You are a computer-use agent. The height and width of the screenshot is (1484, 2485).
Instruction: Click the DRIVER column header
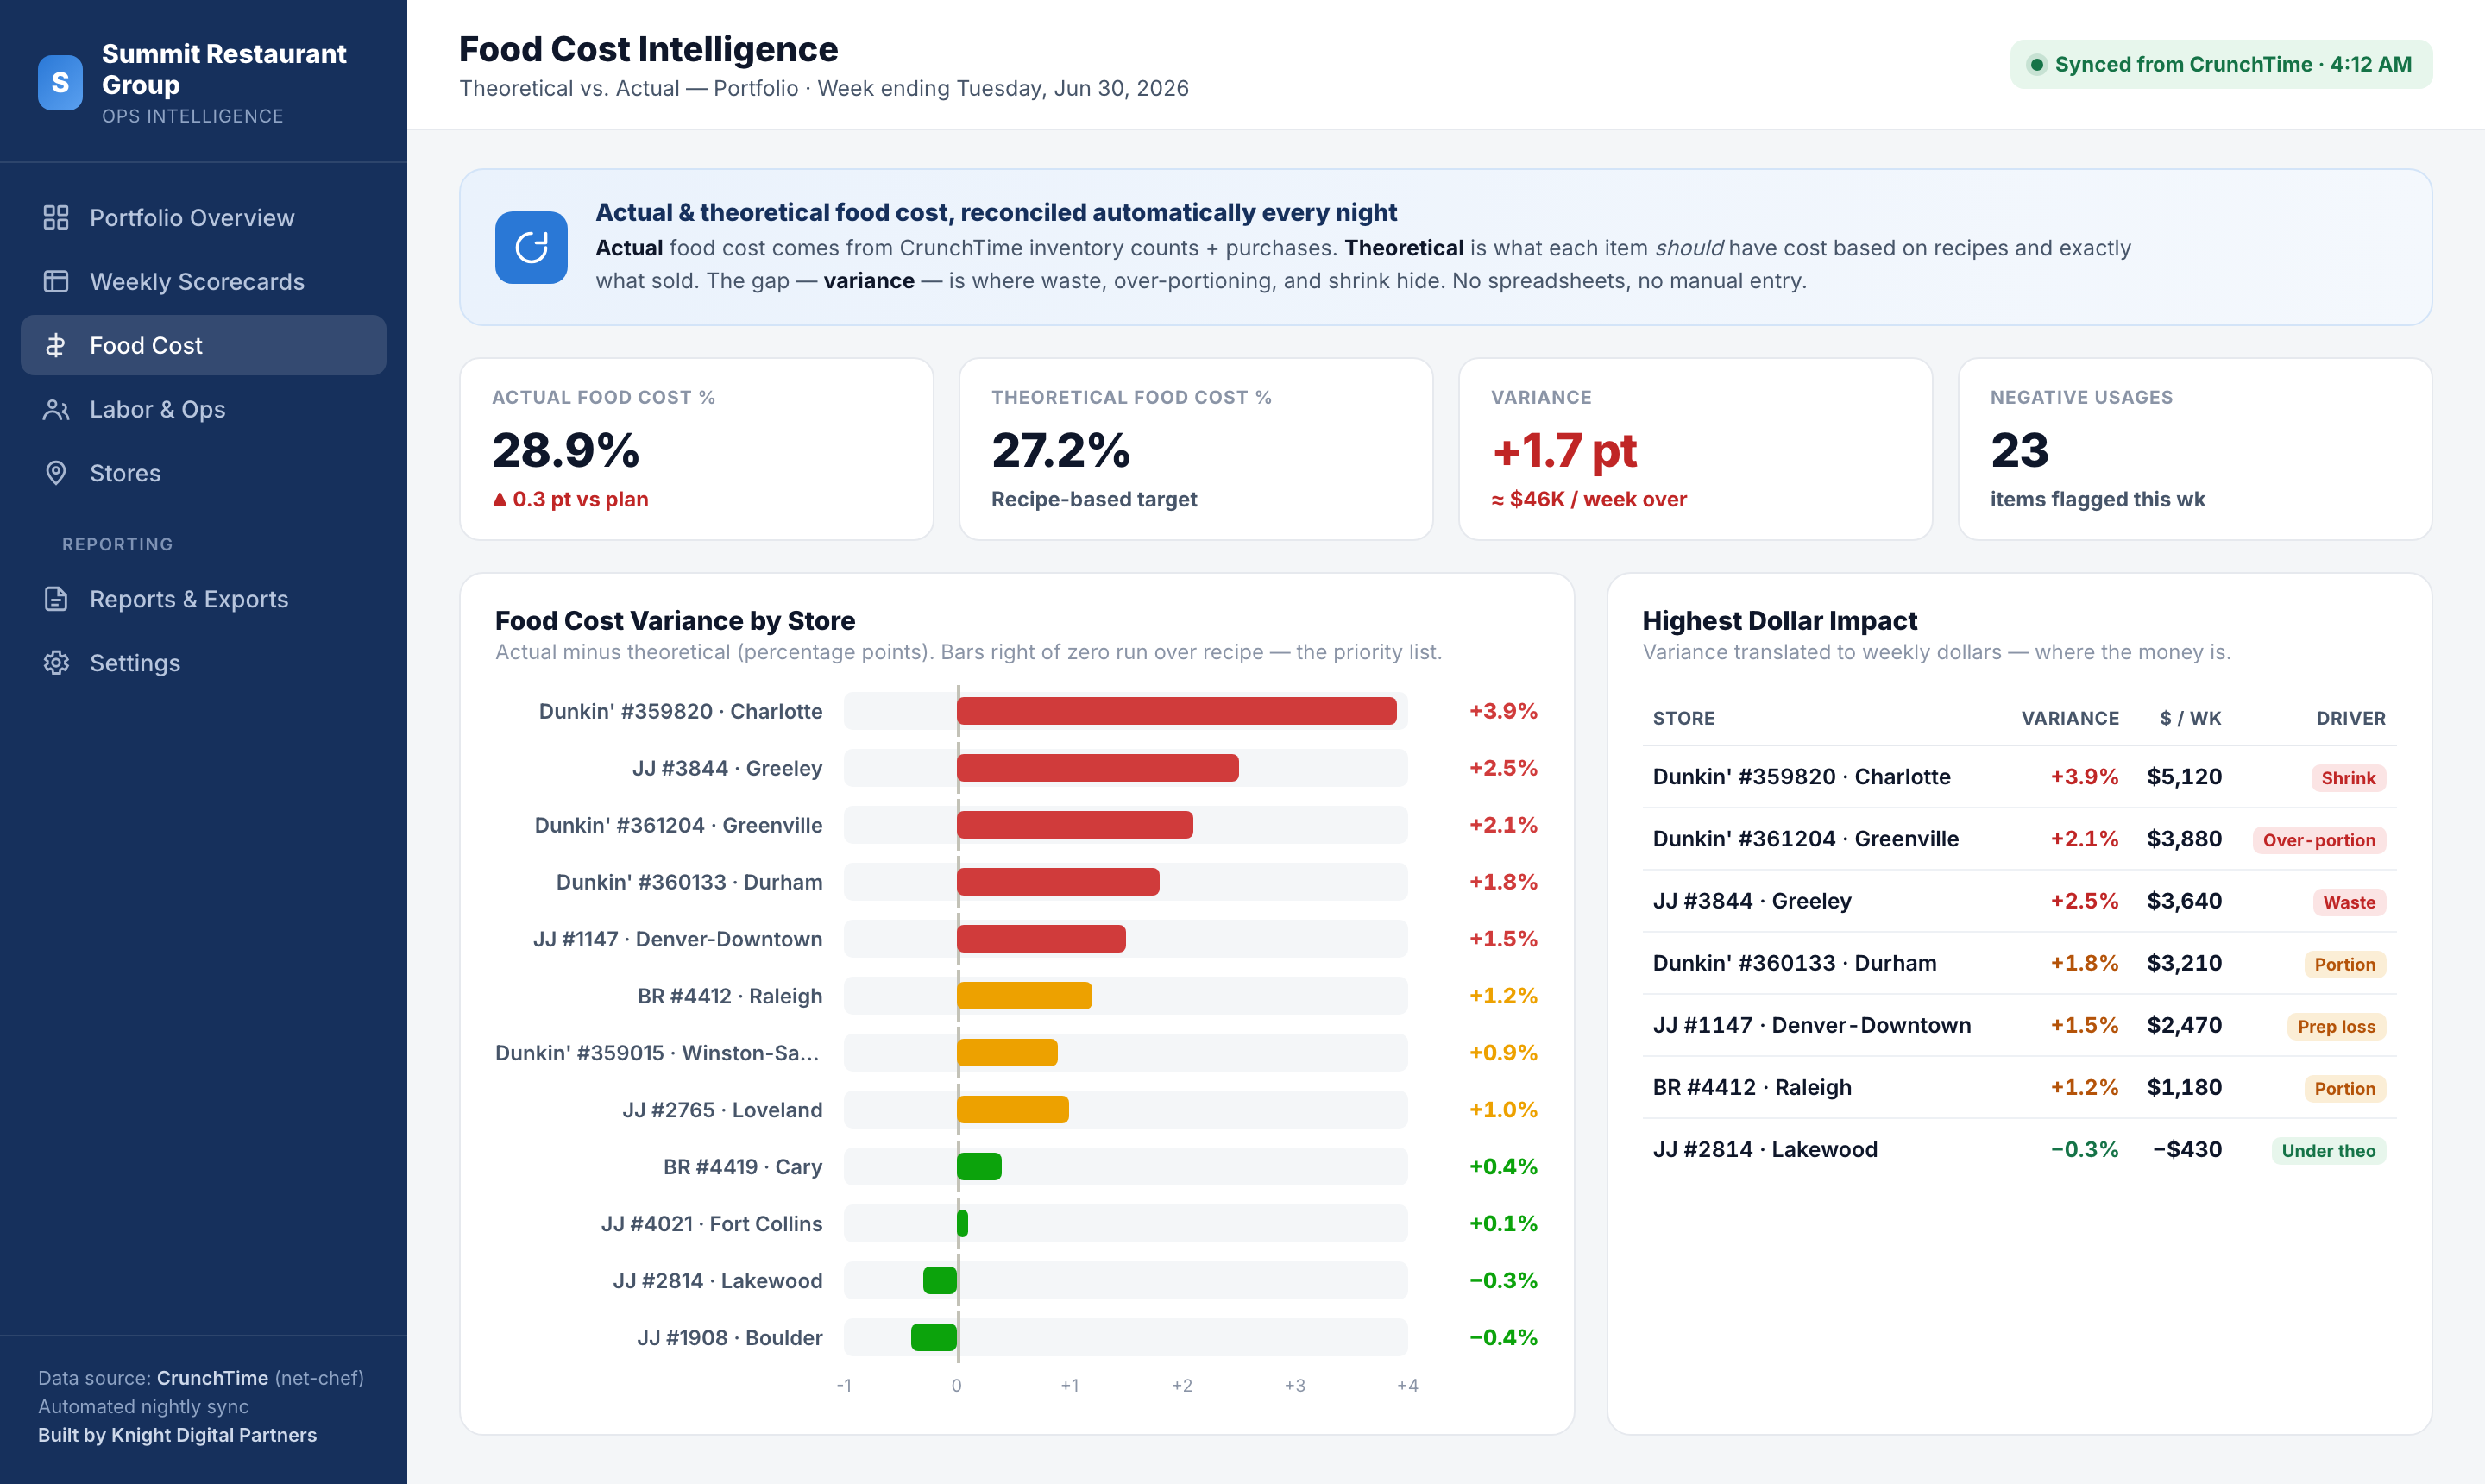click(2351, 718)
